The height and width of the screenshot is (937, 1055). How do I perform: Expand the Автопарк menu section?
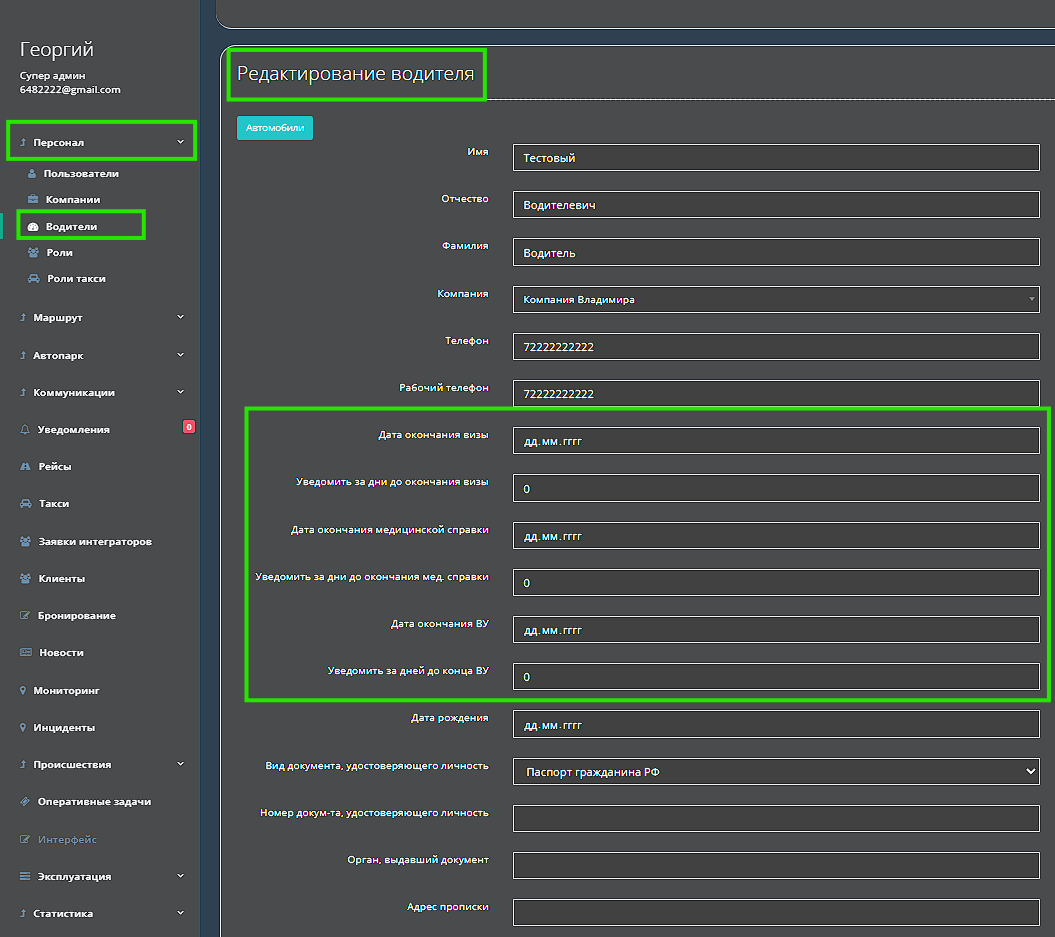tap(180, 355)
